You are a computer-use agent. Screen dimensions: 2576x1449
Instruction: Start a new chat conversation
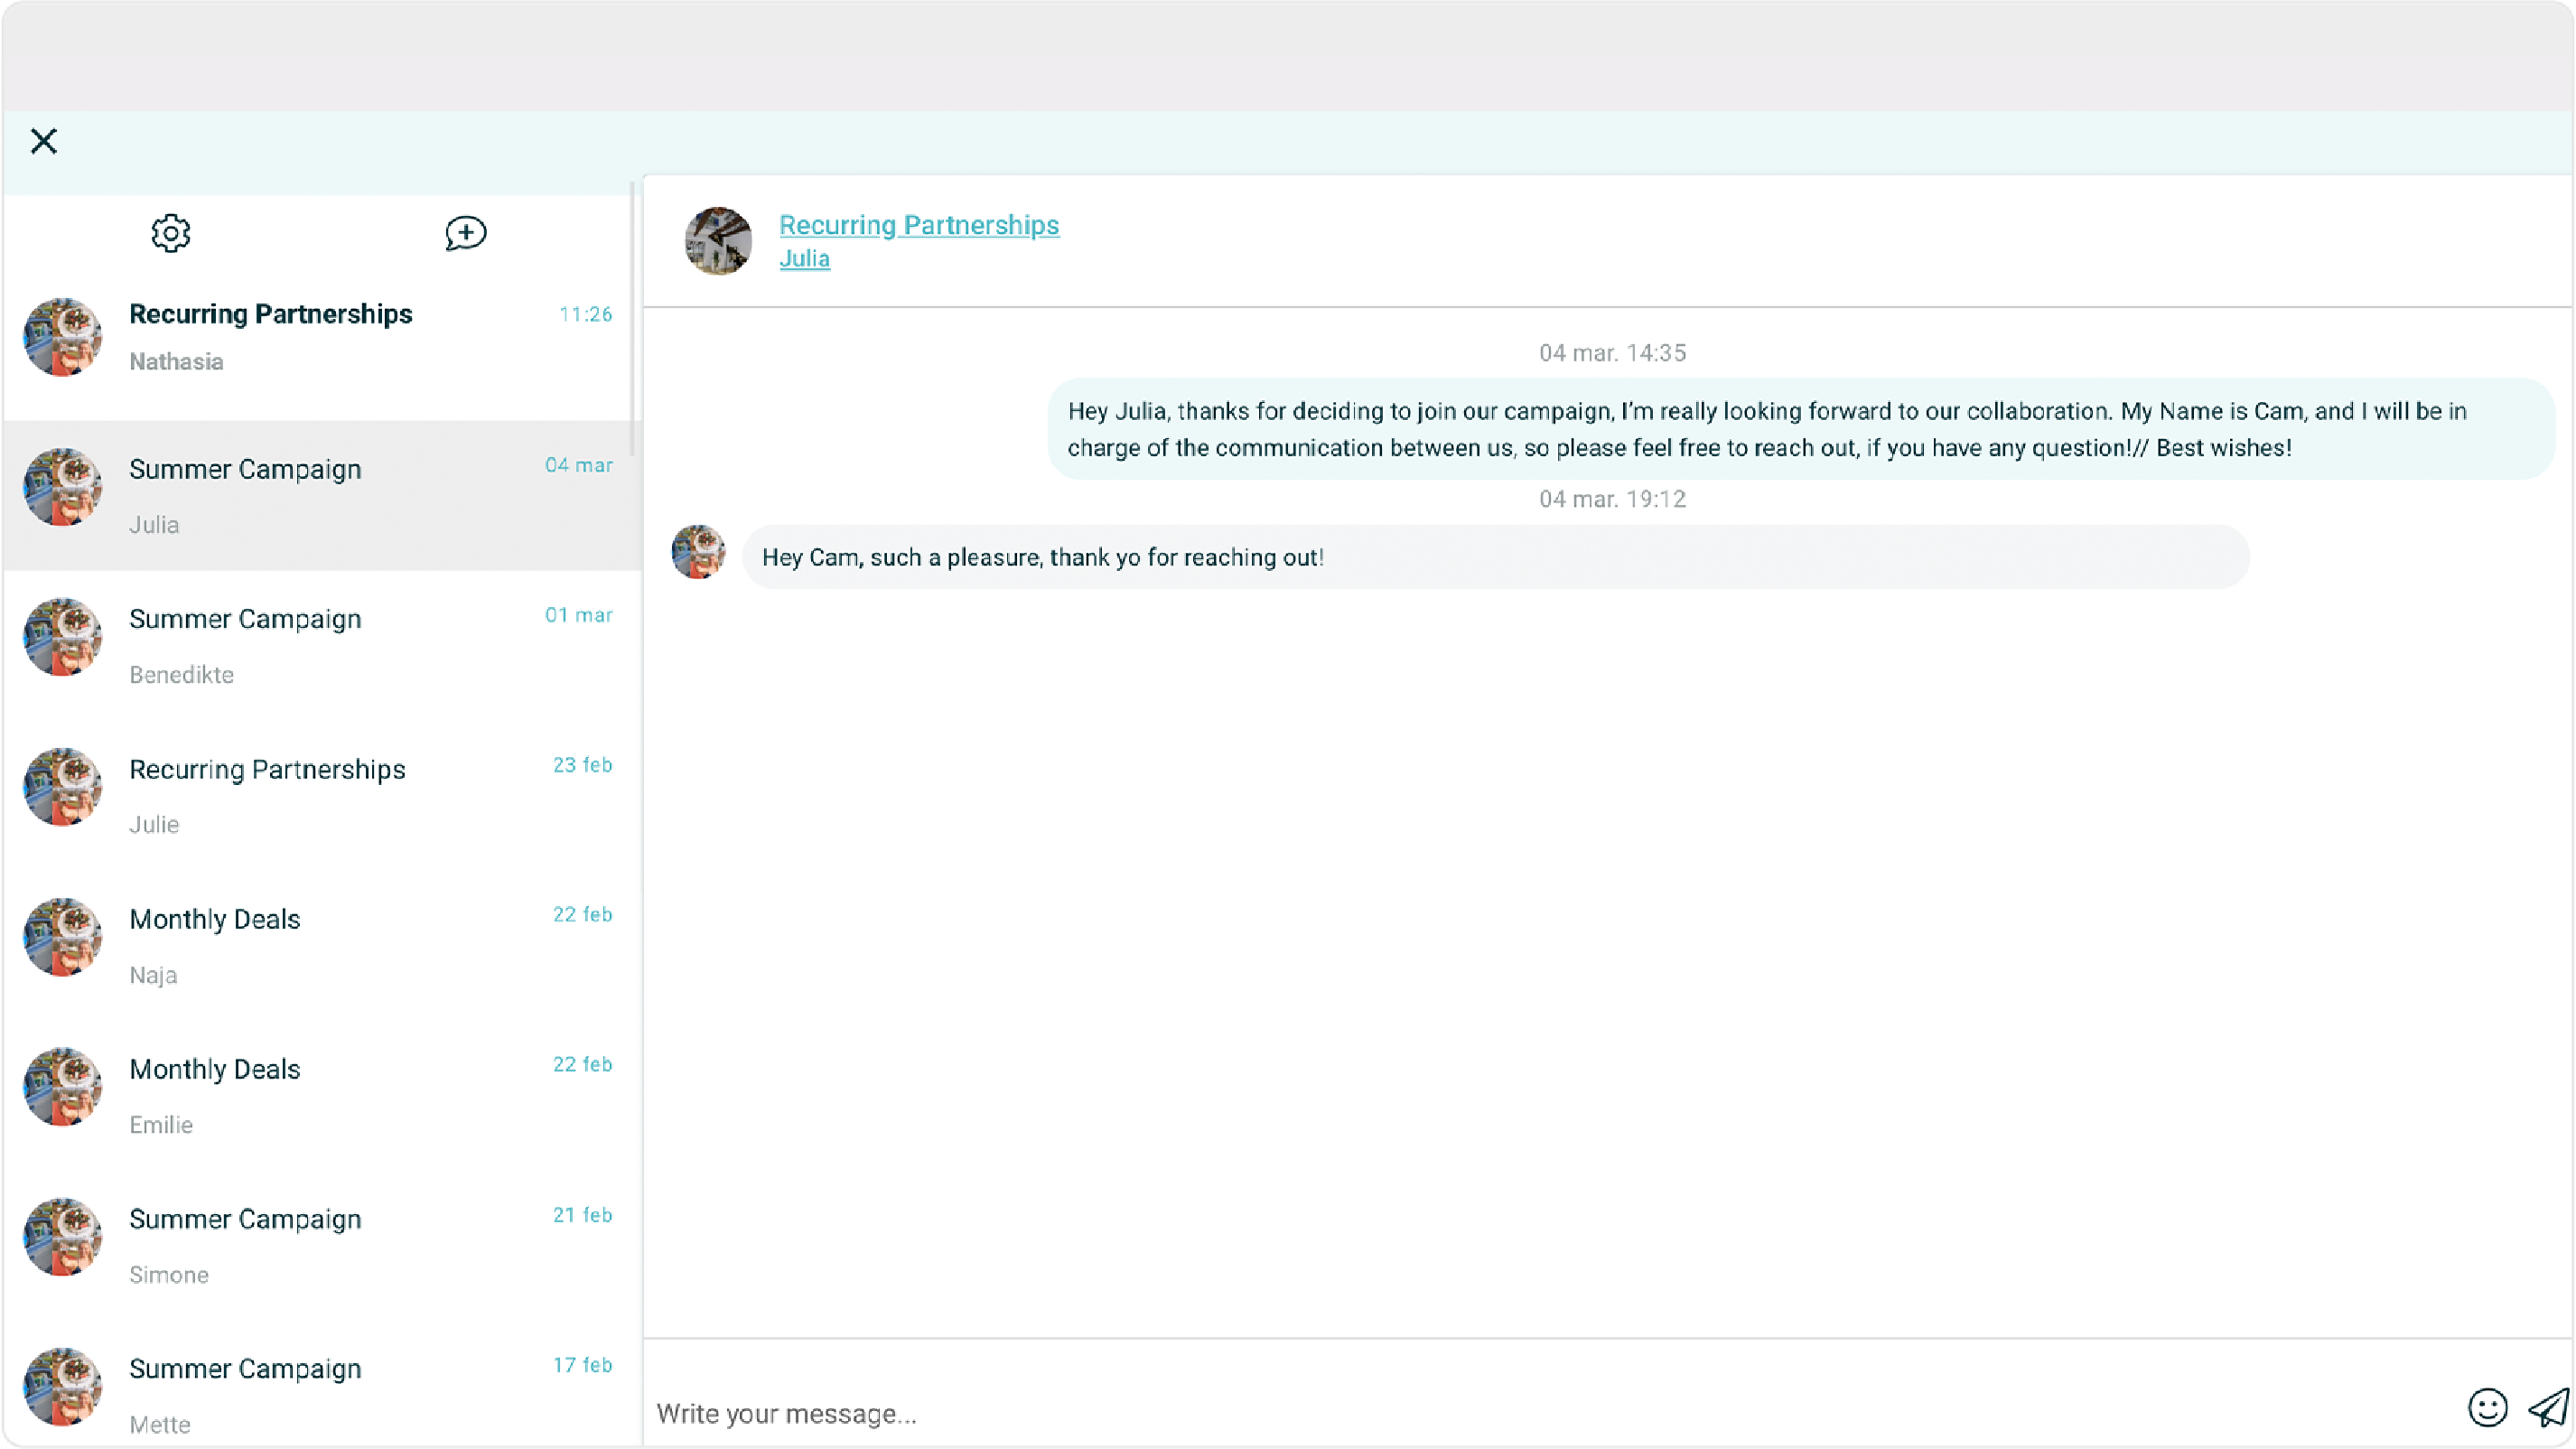465,233
